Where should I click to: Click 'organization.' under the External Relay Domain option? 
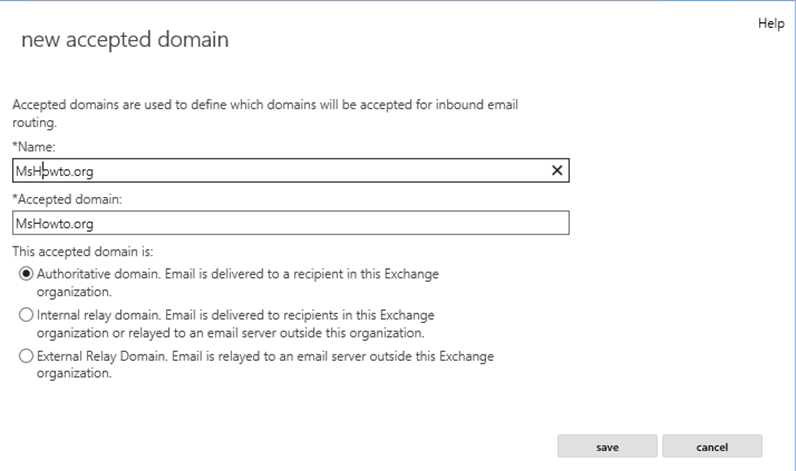pyautogui.click(x=74, y=374)
